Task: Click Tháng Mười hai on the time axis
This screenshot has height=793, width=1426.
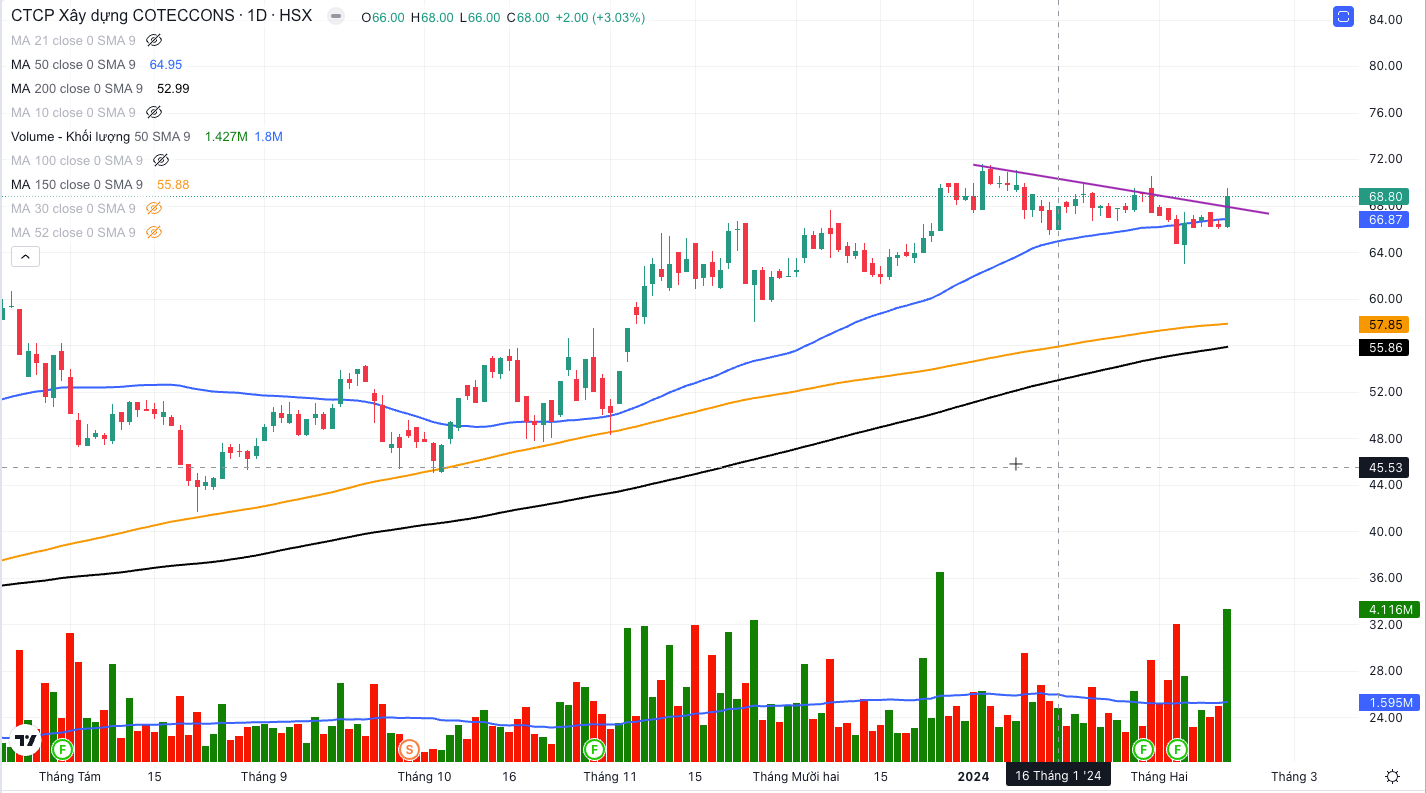Action: point(796,776)
